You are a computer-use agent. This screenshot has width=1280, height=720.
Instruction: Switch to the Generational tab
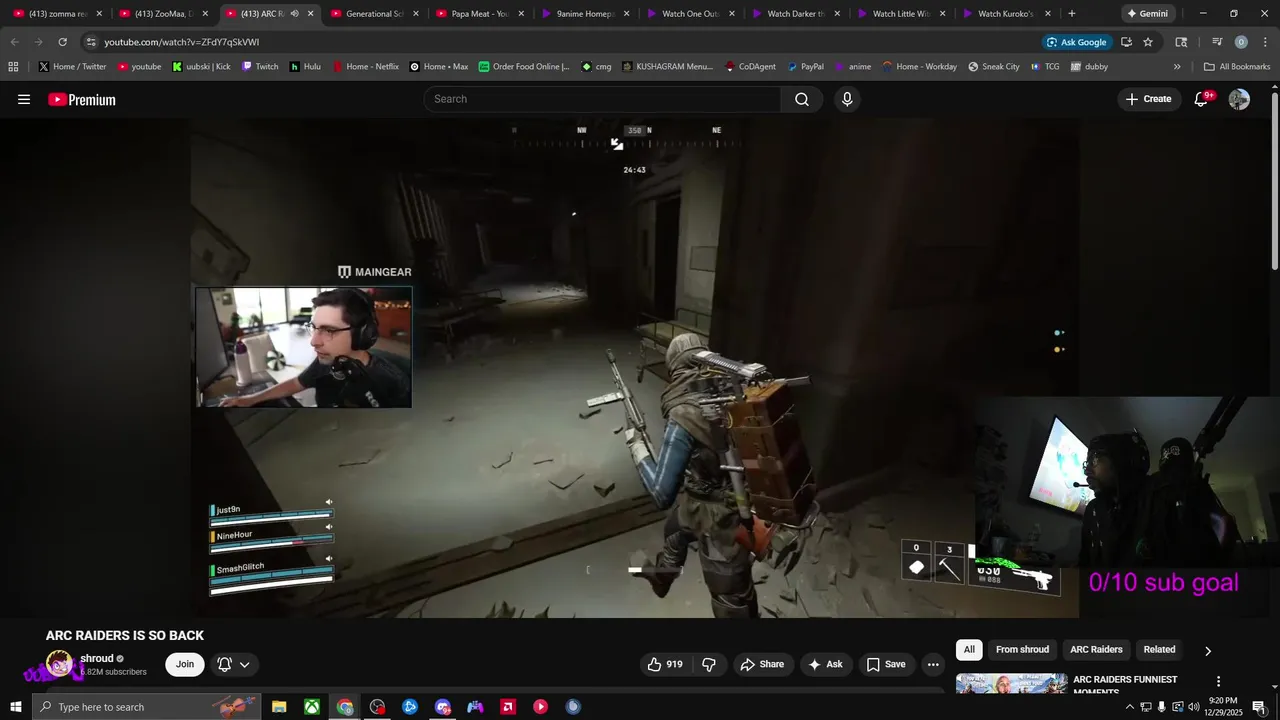click(x=375, y=14)
